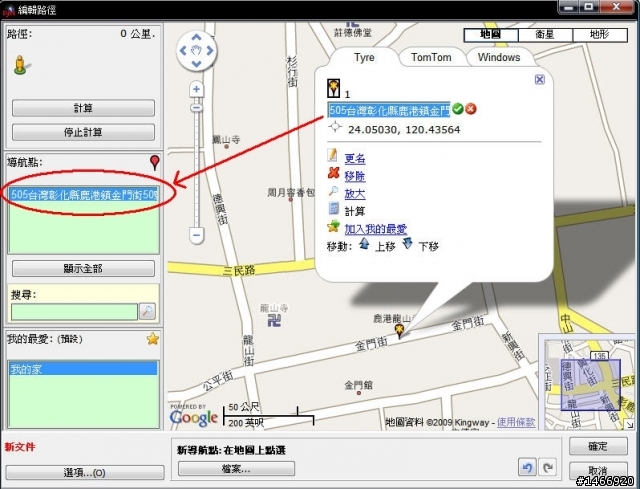Screen dimensions: 640x489
Task: Pan the map right with the arrow
Action: (210, 51)
